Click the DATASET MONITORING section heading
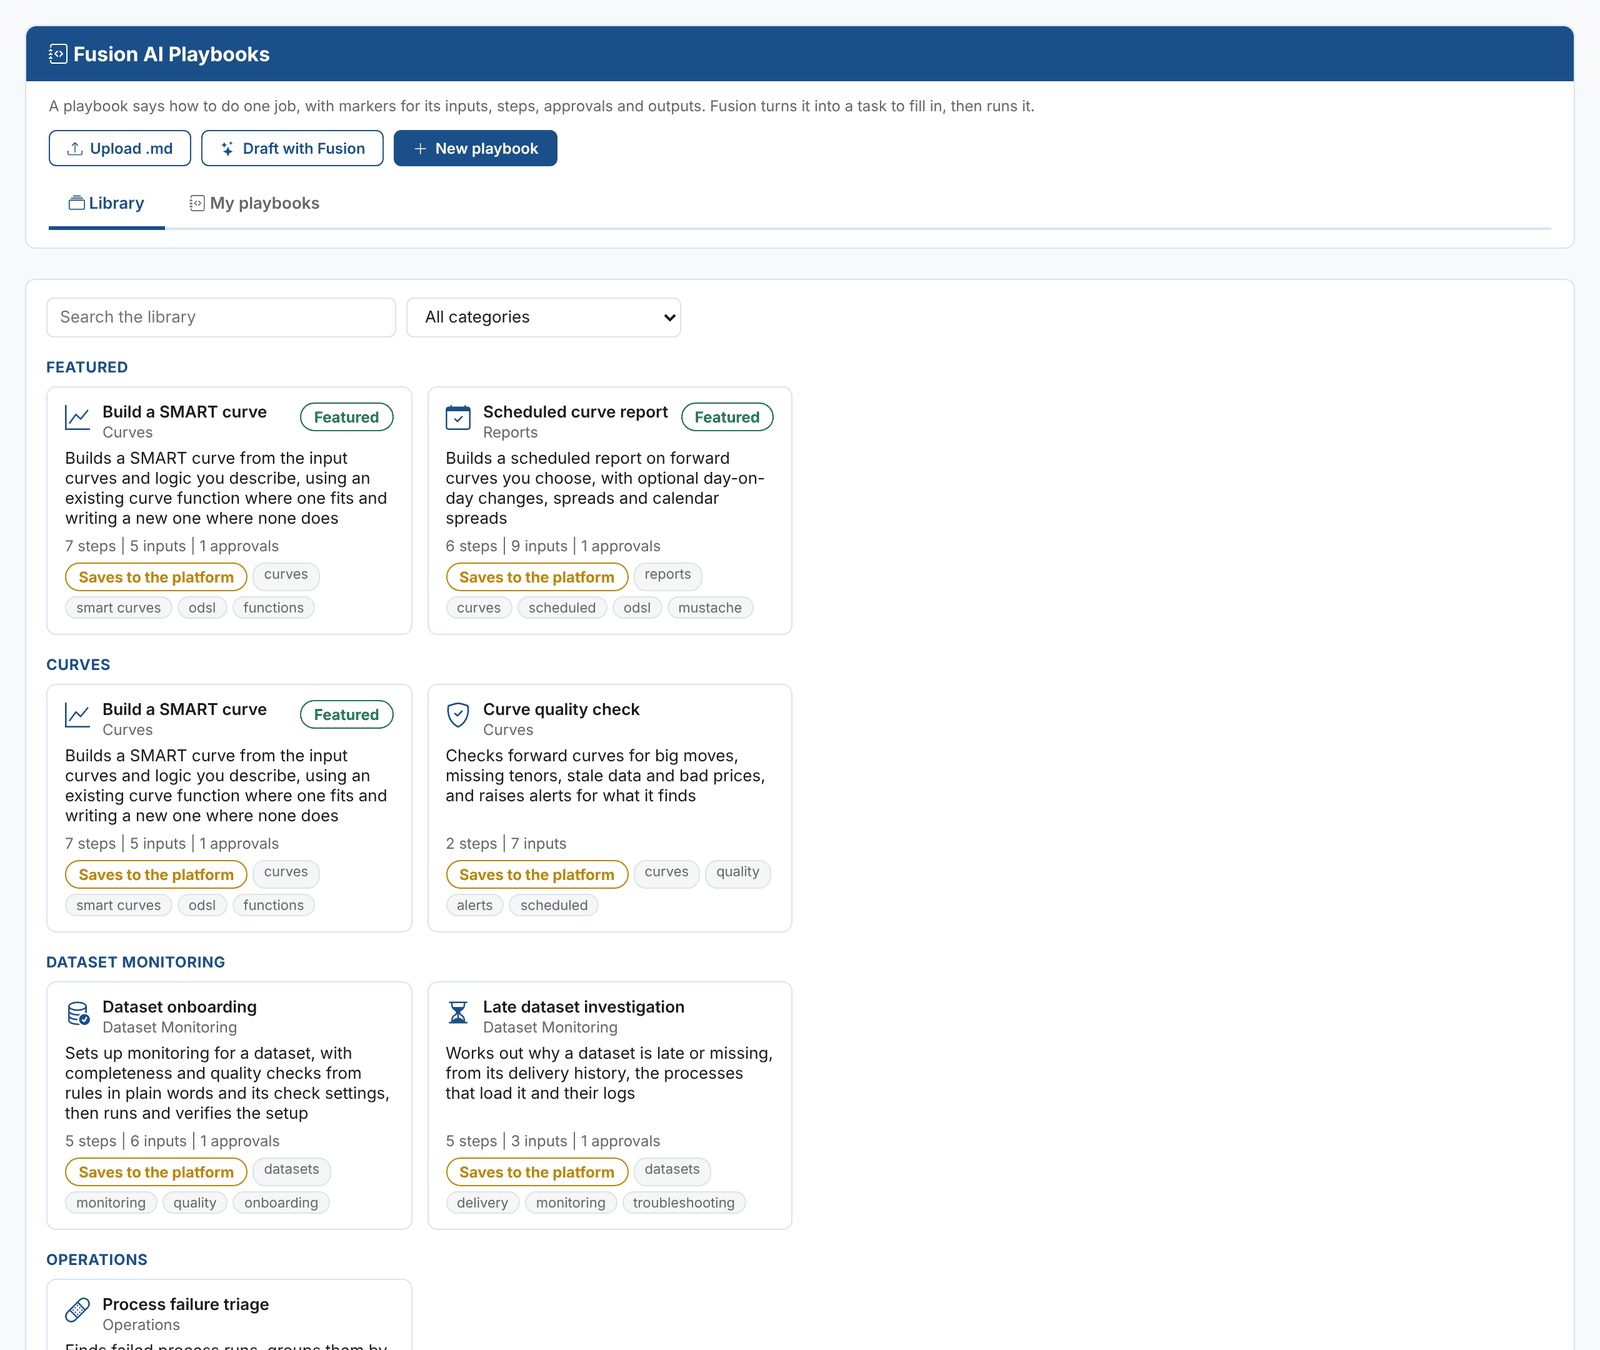The image size is (1600, 1350). (x=136, y=962)
